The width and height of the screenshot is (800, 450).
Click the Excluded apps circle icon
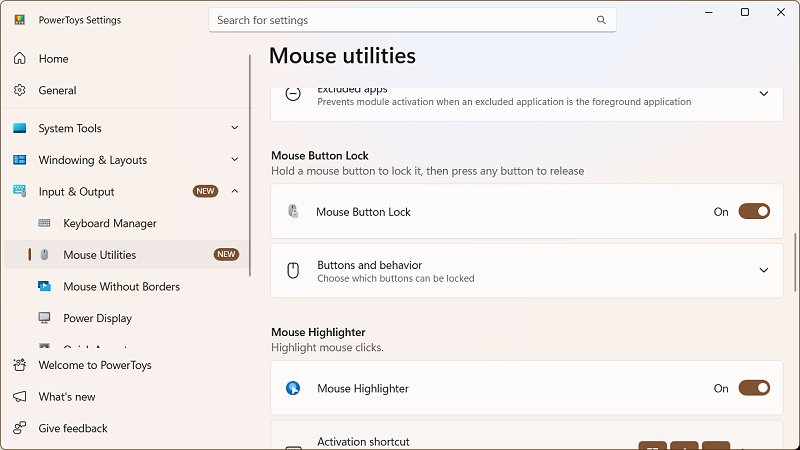(293, 94)
